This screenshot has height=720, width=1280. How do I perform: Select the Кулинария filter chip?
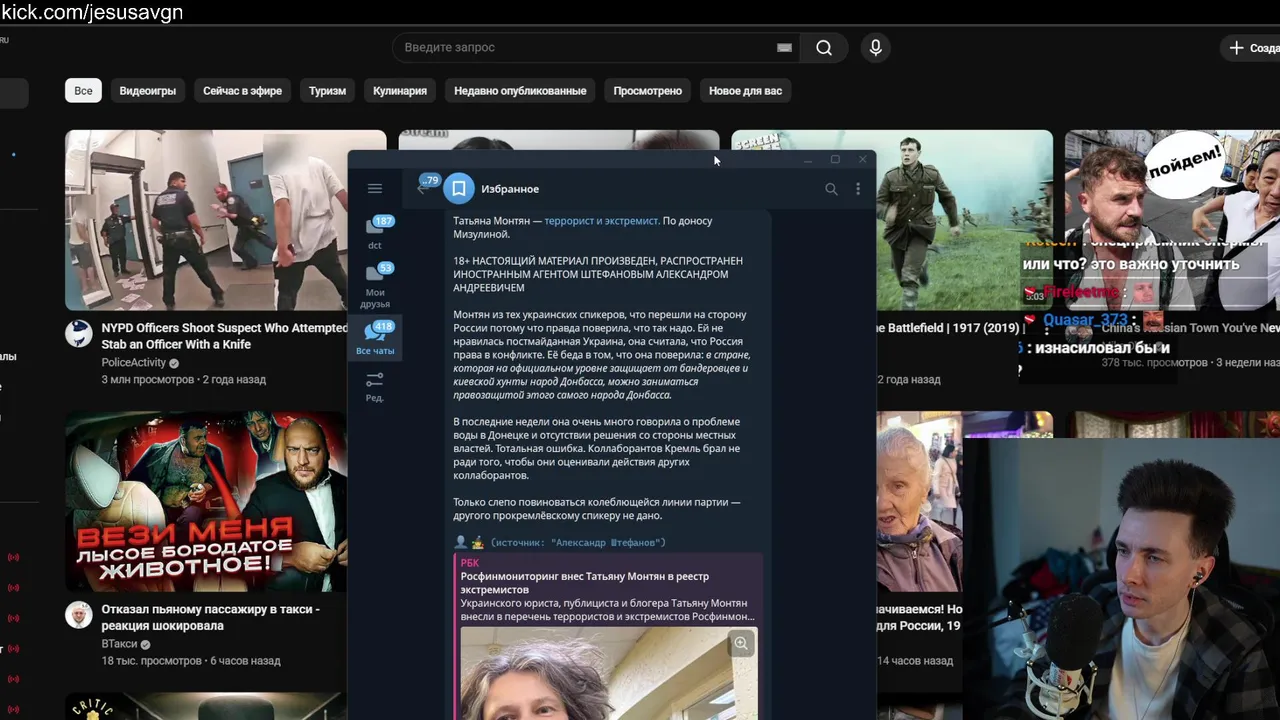pos(400,91)
